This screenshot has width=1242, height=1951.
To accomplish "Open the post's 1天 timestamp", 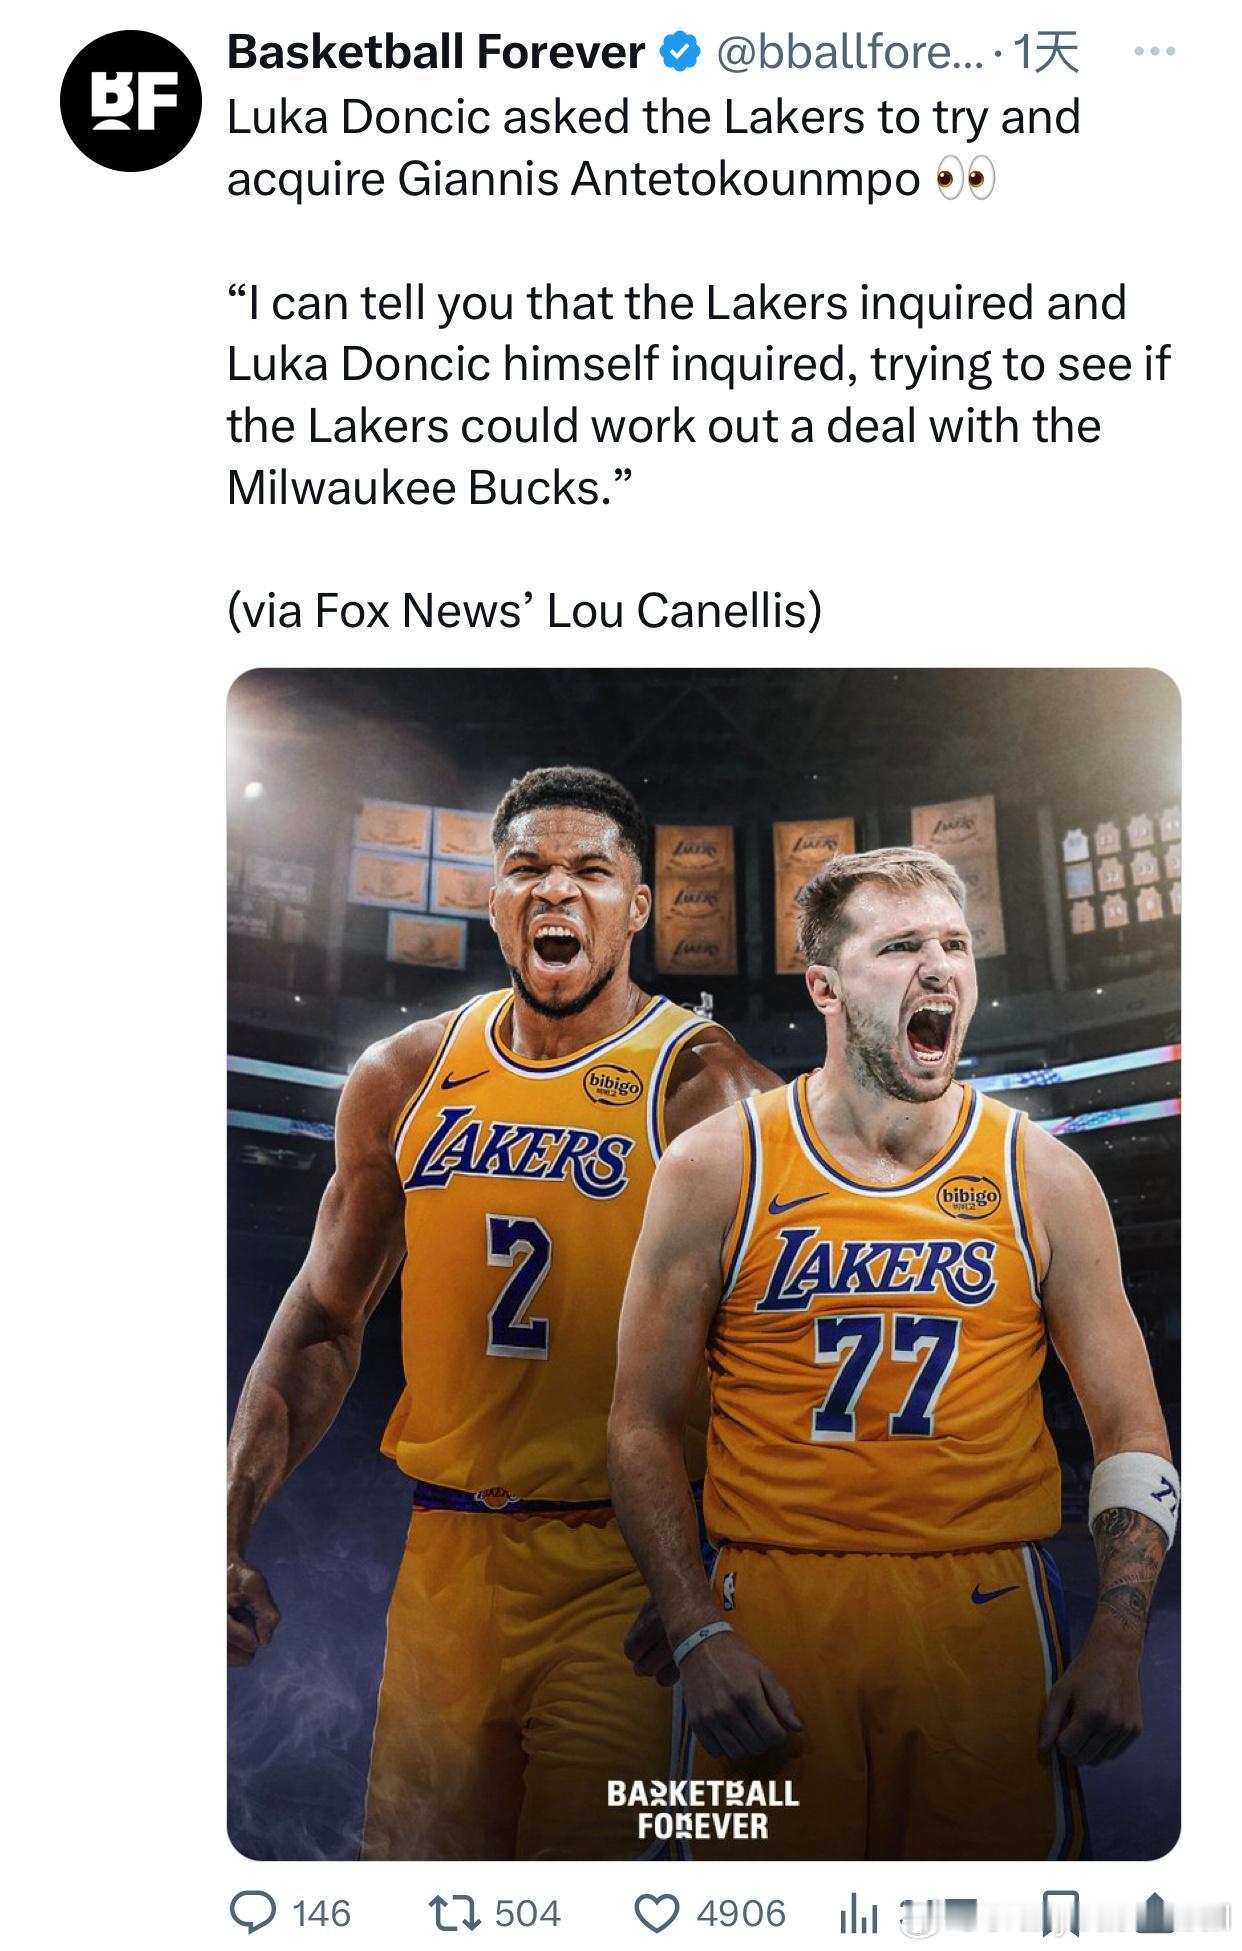I will pos(1045,53).
